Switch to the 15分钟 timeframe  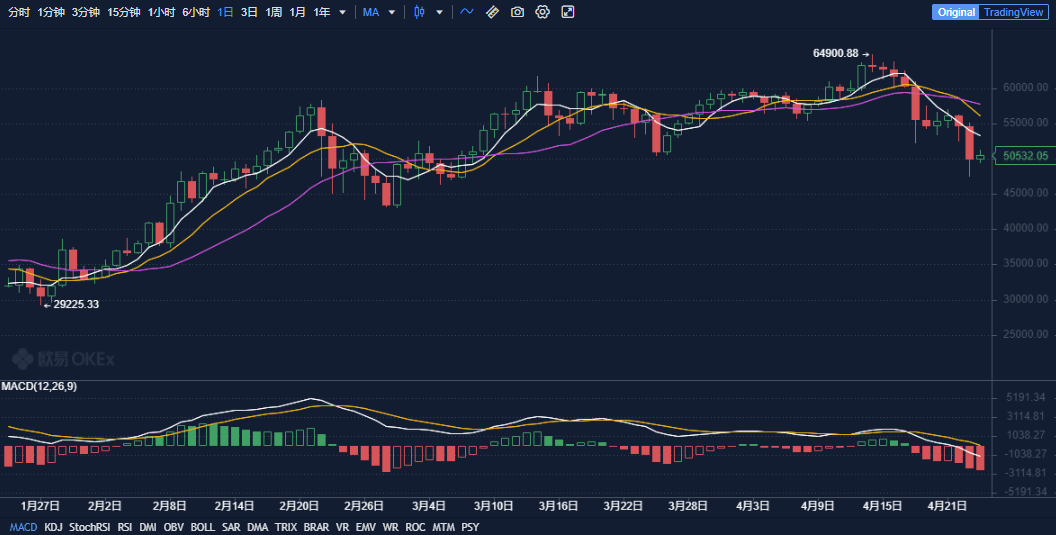(x=124, y=12)
